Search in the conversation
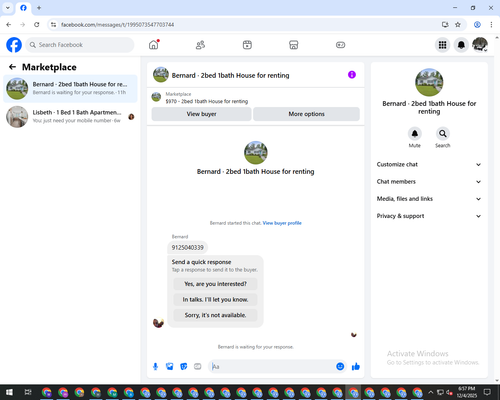500x400 pixels. (443, 134)
